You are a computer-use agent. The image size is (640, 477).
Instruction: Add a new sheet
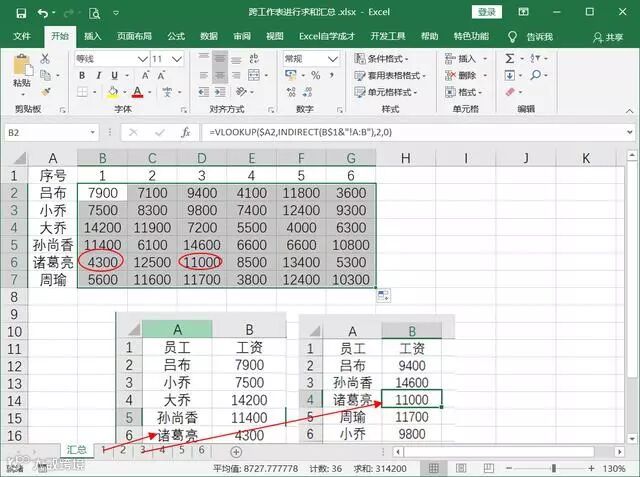click(236, 452)
